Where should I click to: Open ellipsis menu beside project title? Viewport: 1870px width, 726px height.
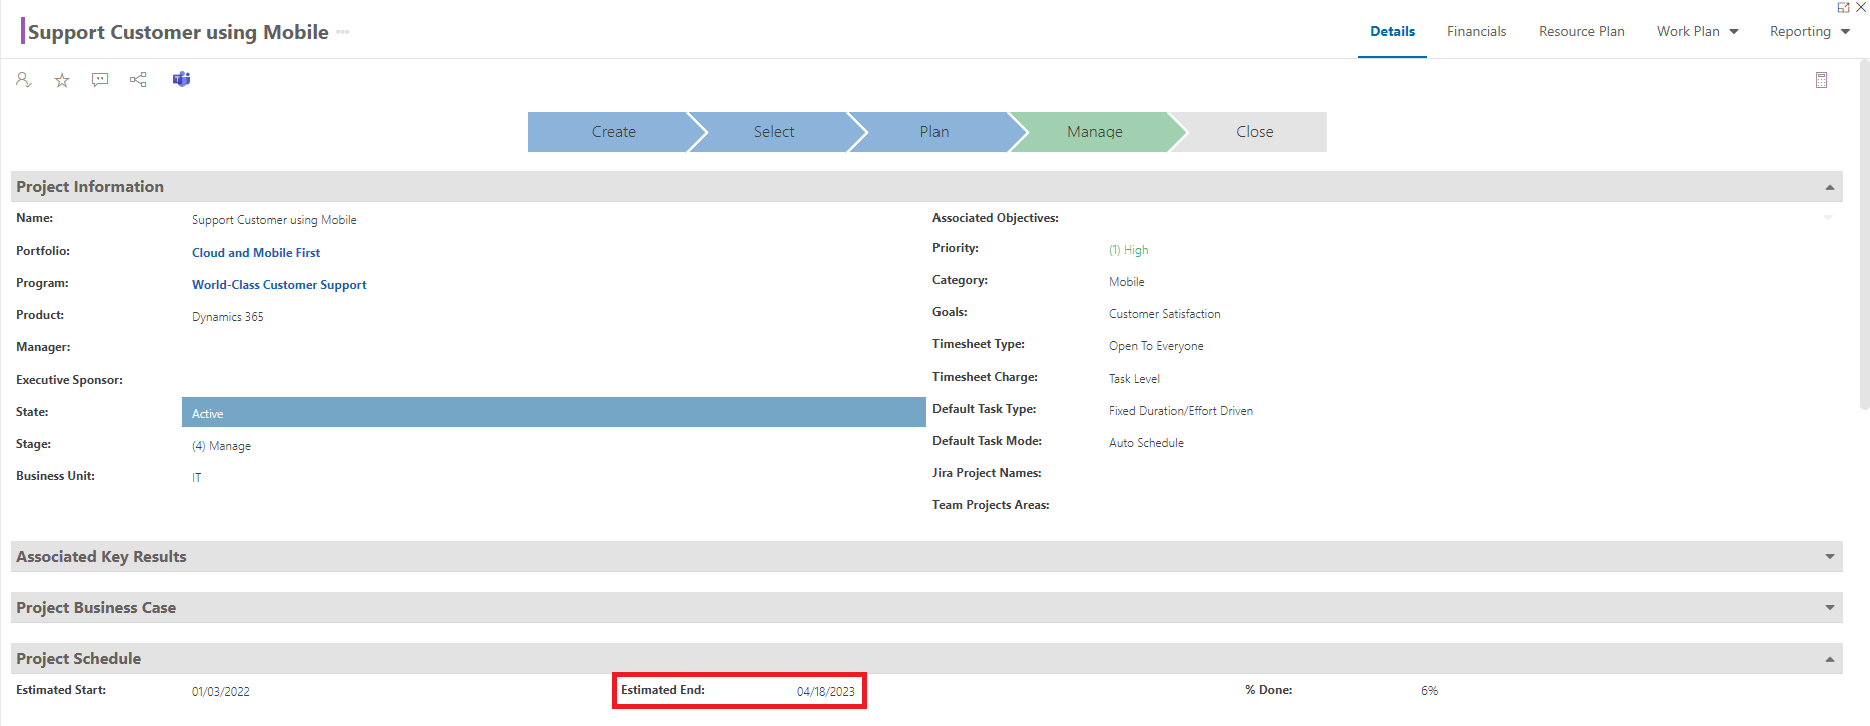point(343,32)
